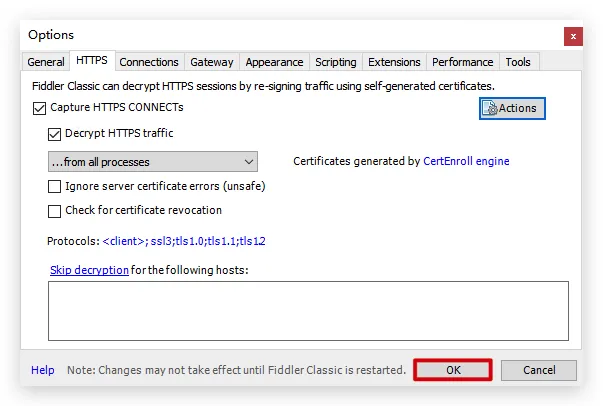Screen dimensions: 603x406
Task: Click inside the hosts list text box
Action: coord(308,310)
